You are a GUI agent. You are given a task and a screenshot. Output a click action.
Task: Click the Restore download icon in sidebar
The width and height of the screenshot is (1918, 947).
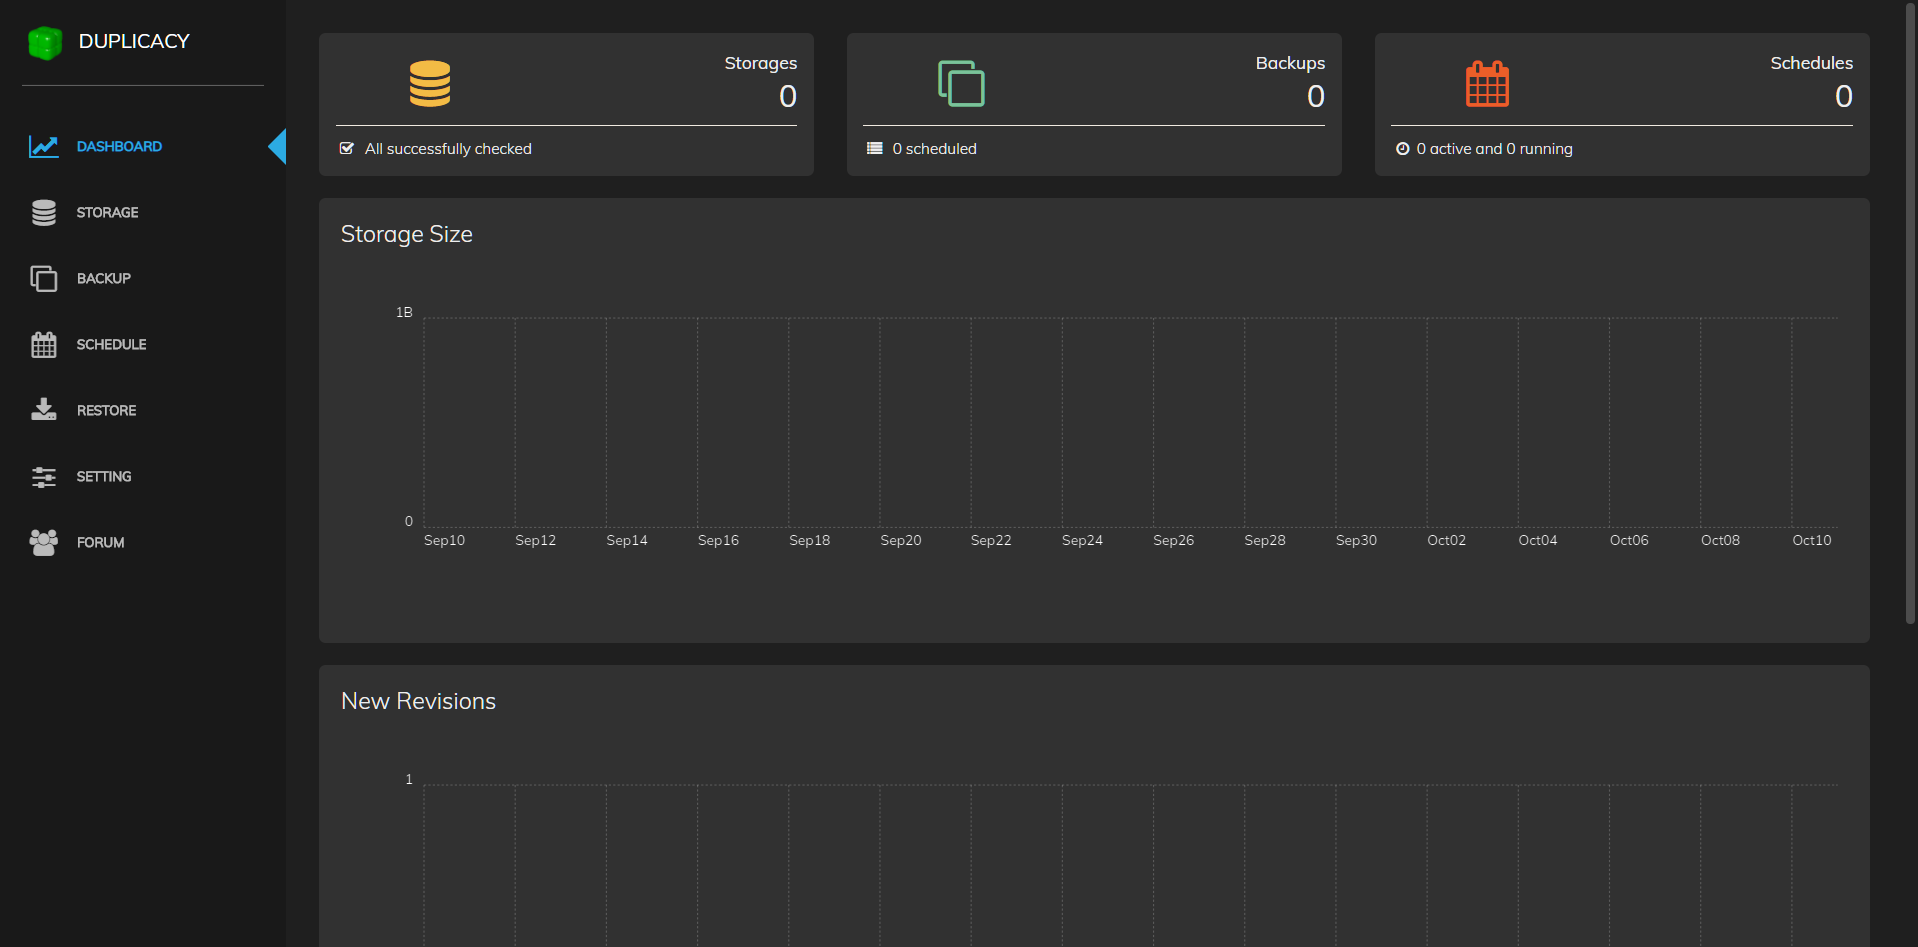pyautogui.click(x=44, y=410)
